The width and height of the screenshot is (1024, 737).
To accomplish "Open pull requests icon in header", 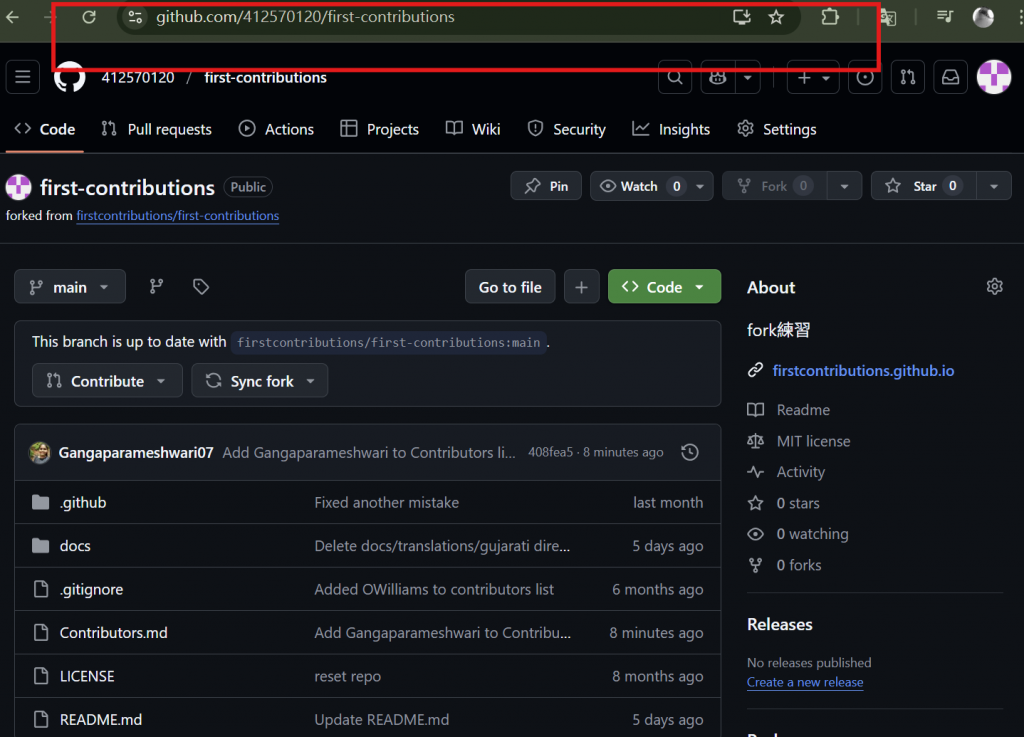I will [x=908, y=78].
